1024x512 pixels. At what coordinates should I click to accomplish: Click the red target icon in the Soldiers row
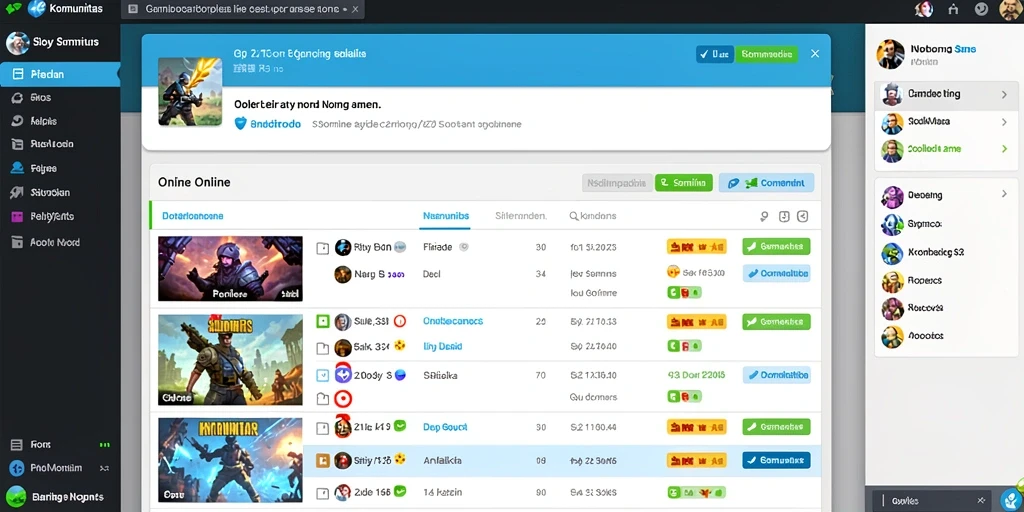[343, 398]
